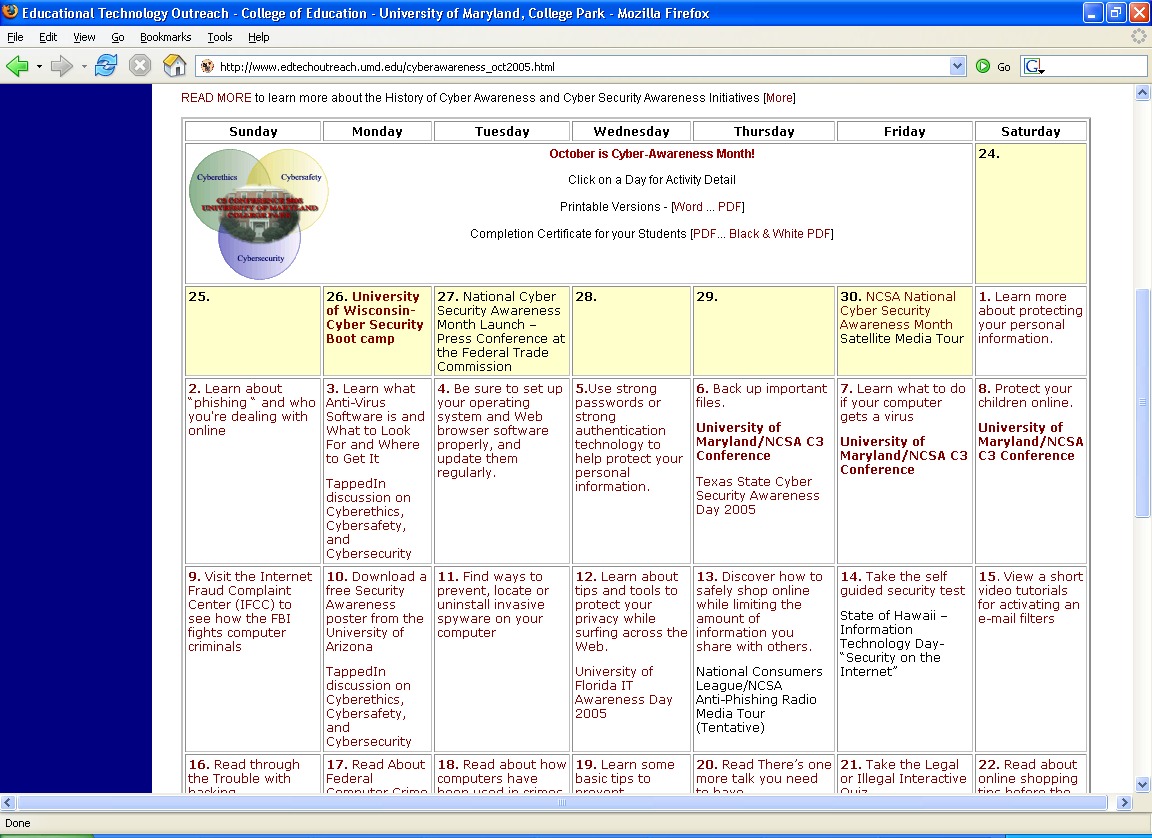The width and height of the screenshot is (1152, 838).
Task: Open the Edit menu
Action: 48,37
